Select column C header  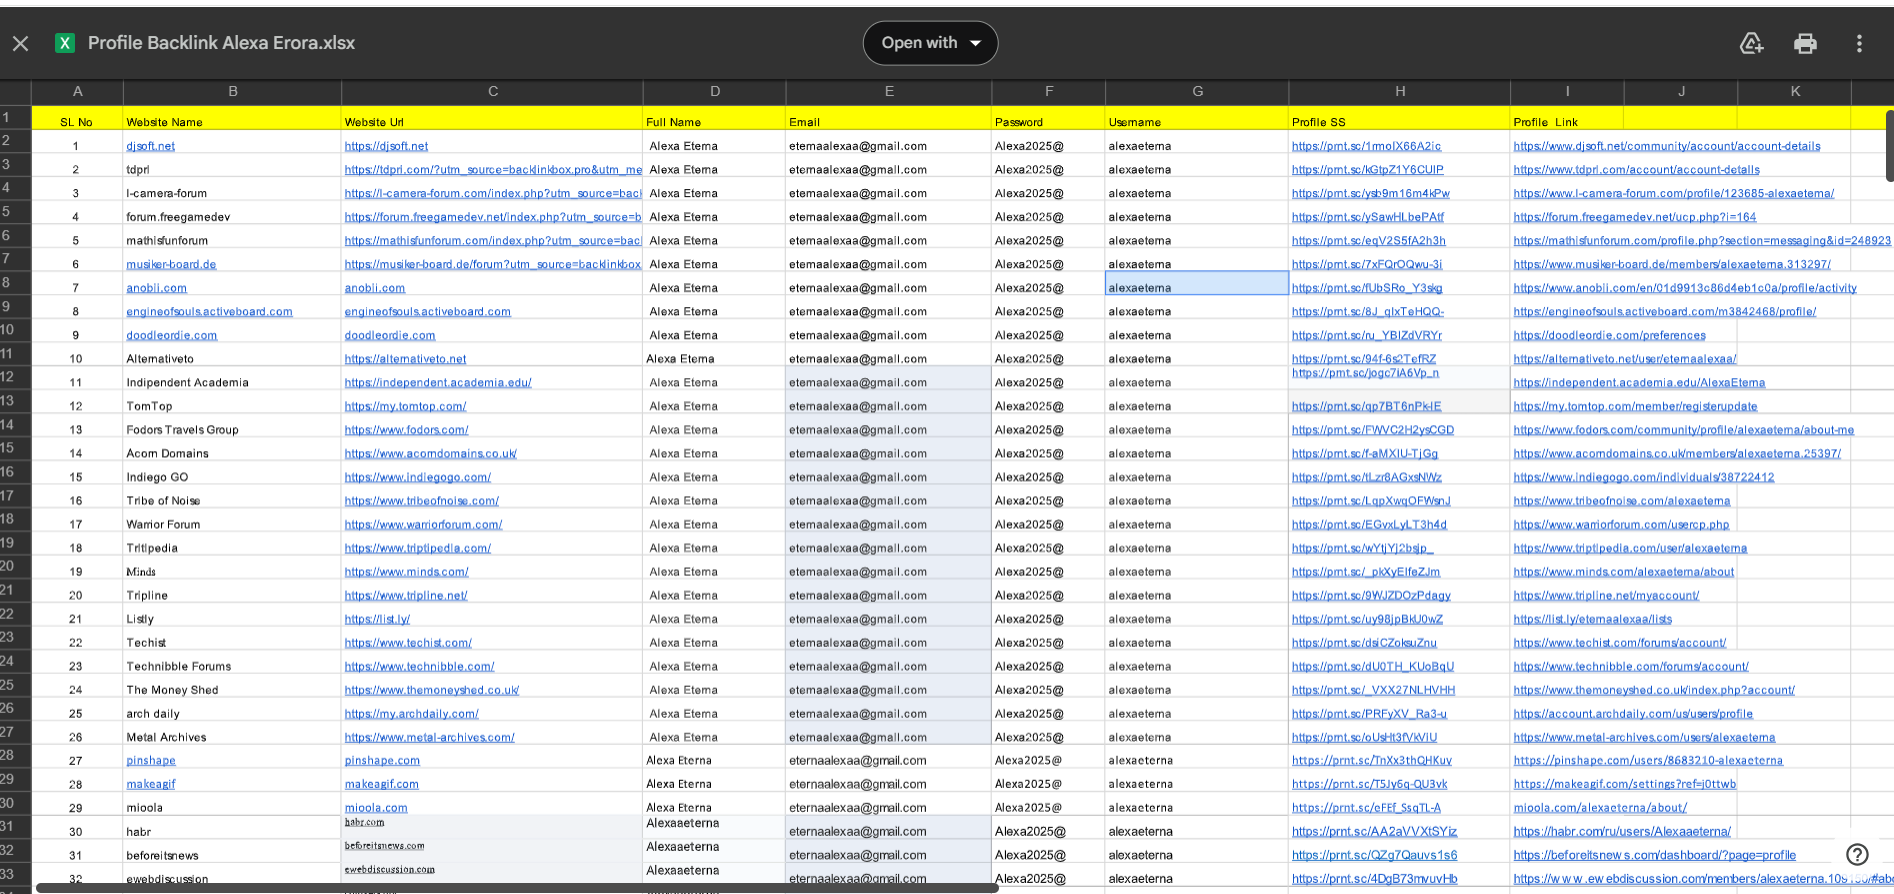tap(492, 91)
